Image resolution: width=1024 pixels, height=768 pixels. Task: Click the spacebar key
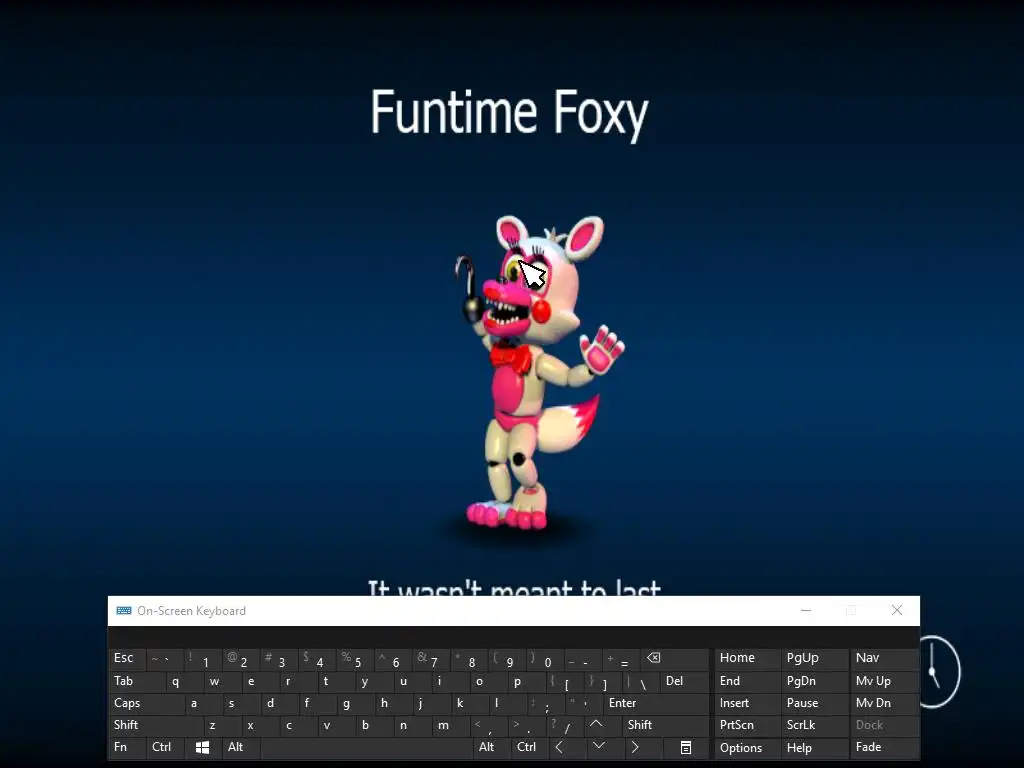(x=366, y=747)
